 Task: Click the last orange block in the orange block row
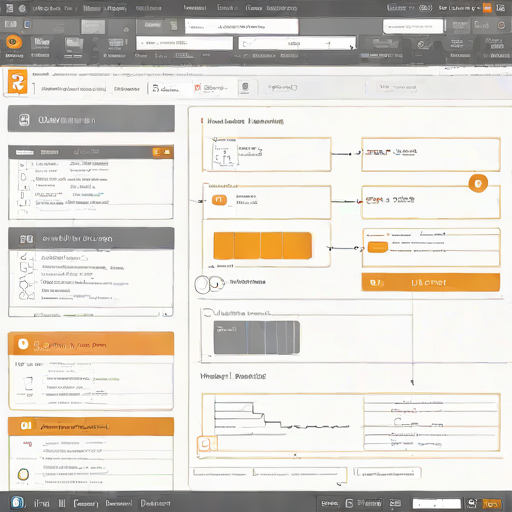tap(297, 246)
